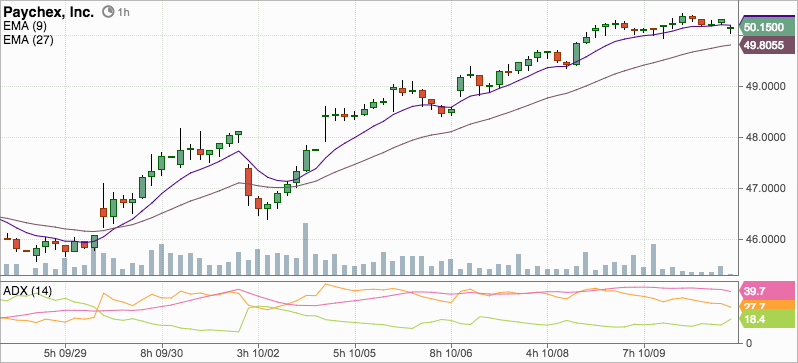Select the EMA (9) indicator label
This screenshot has height=363, width=798.
click(25, 26)
